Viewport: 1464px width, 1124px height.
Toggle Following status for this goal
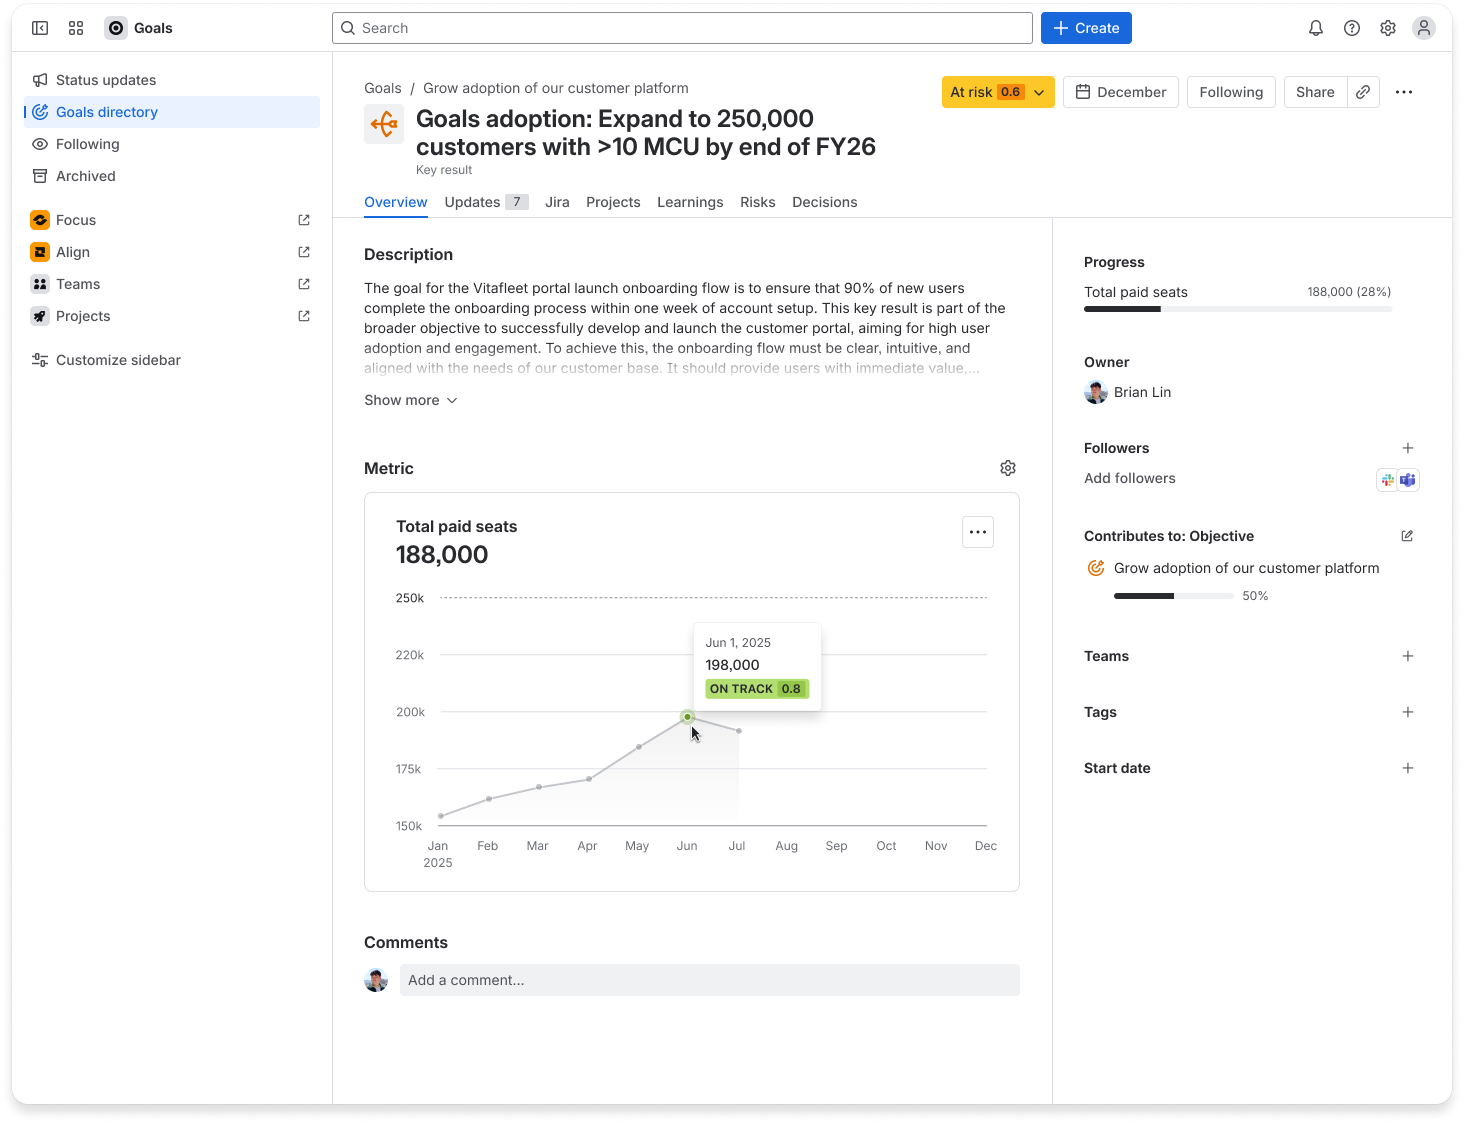click(x=1231, y=91)
